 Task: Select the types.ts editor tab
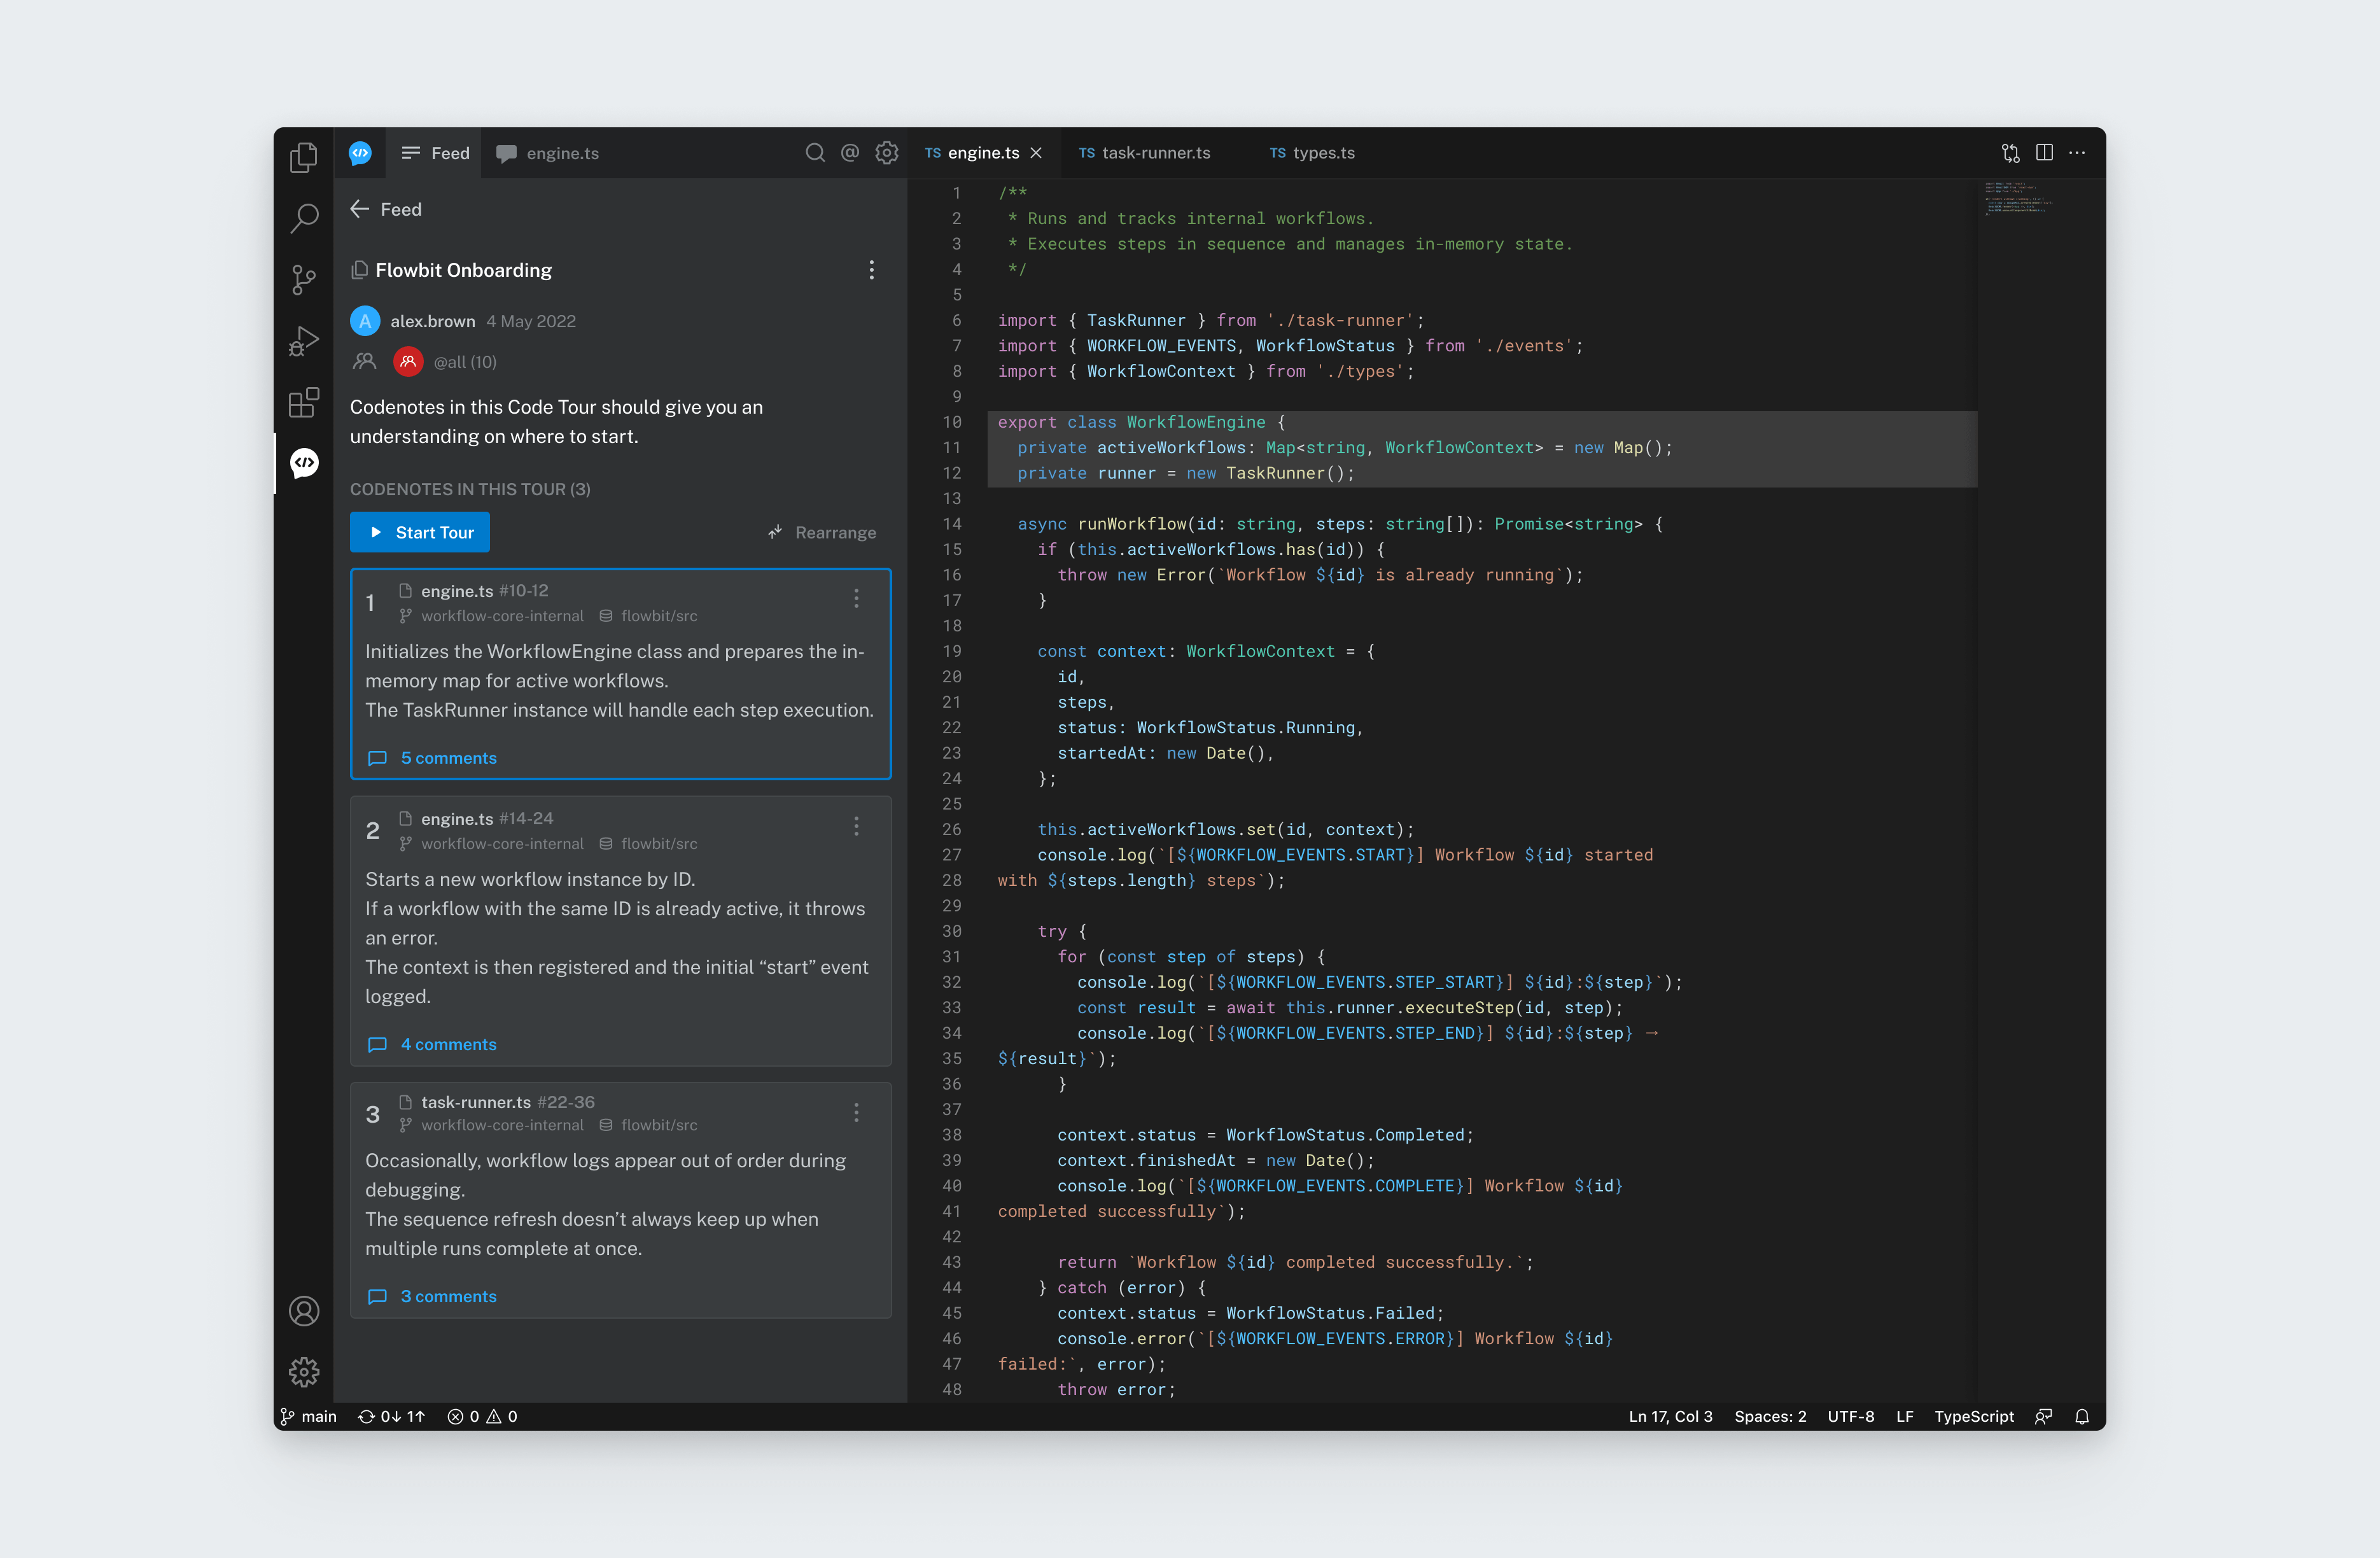coord(1312,153)
